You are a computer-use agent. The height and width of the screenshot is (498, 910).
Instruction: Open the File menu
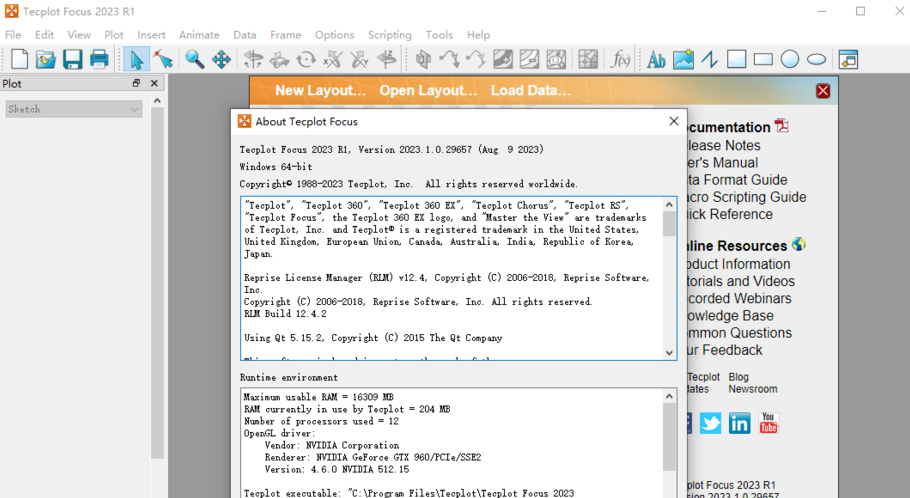13,35
